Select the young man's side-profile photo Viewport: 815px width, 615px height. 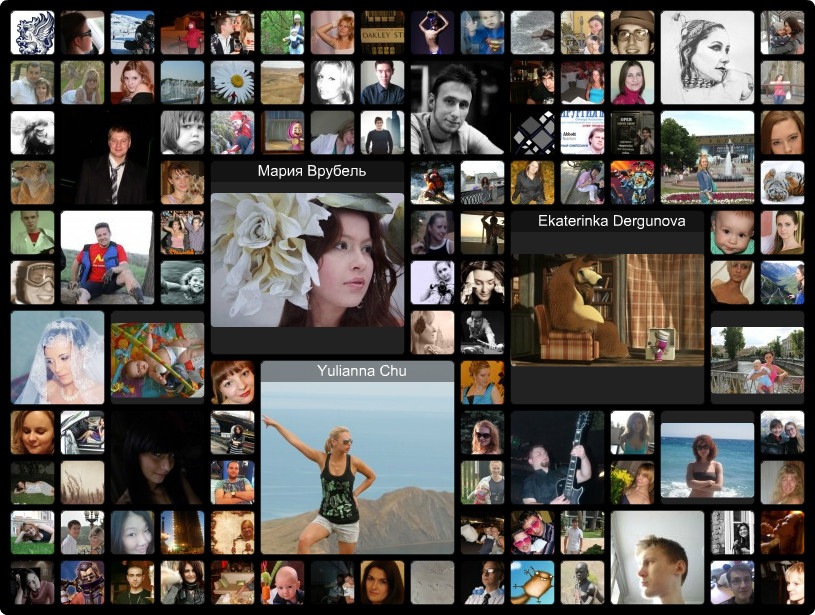(x=658, y=557)
